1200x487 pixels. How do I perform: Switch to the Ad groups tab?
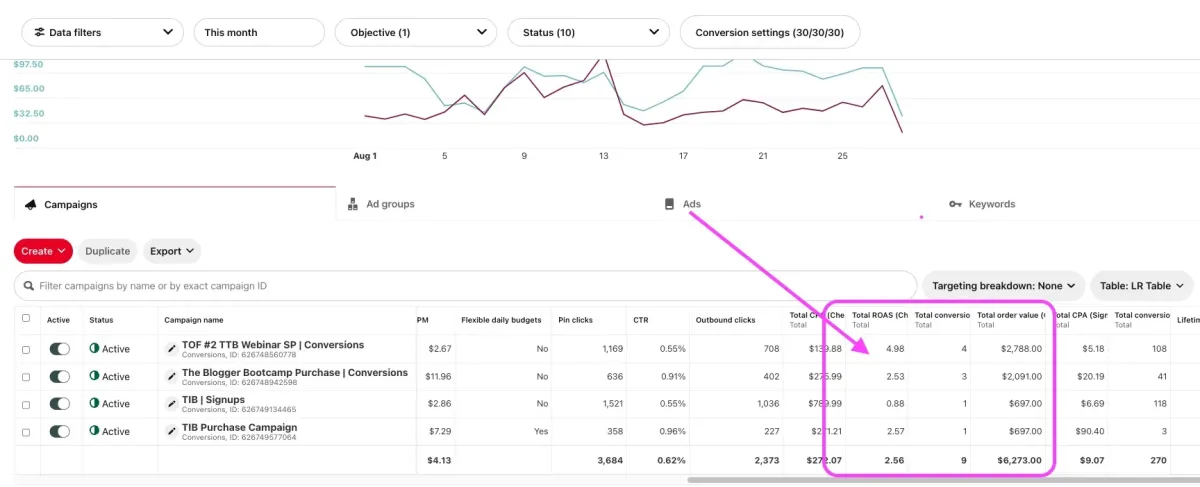click(x=390, y=204)
